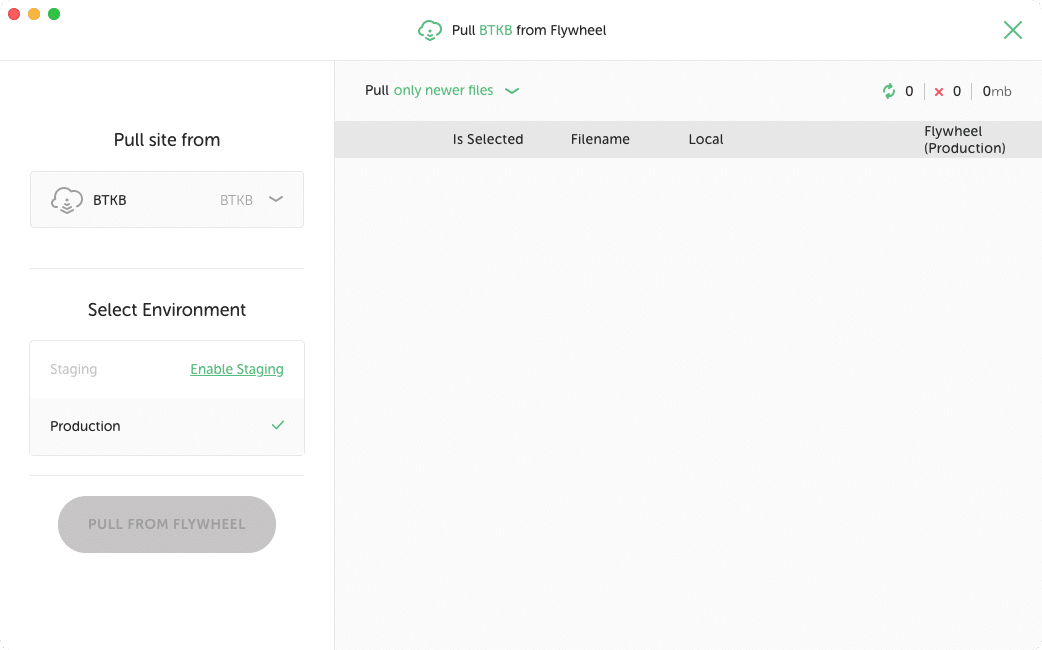1042x650 pixels.
Task: Click the 'Is Selected' column header
Action: pyautogui.click(x=488, y=139)
